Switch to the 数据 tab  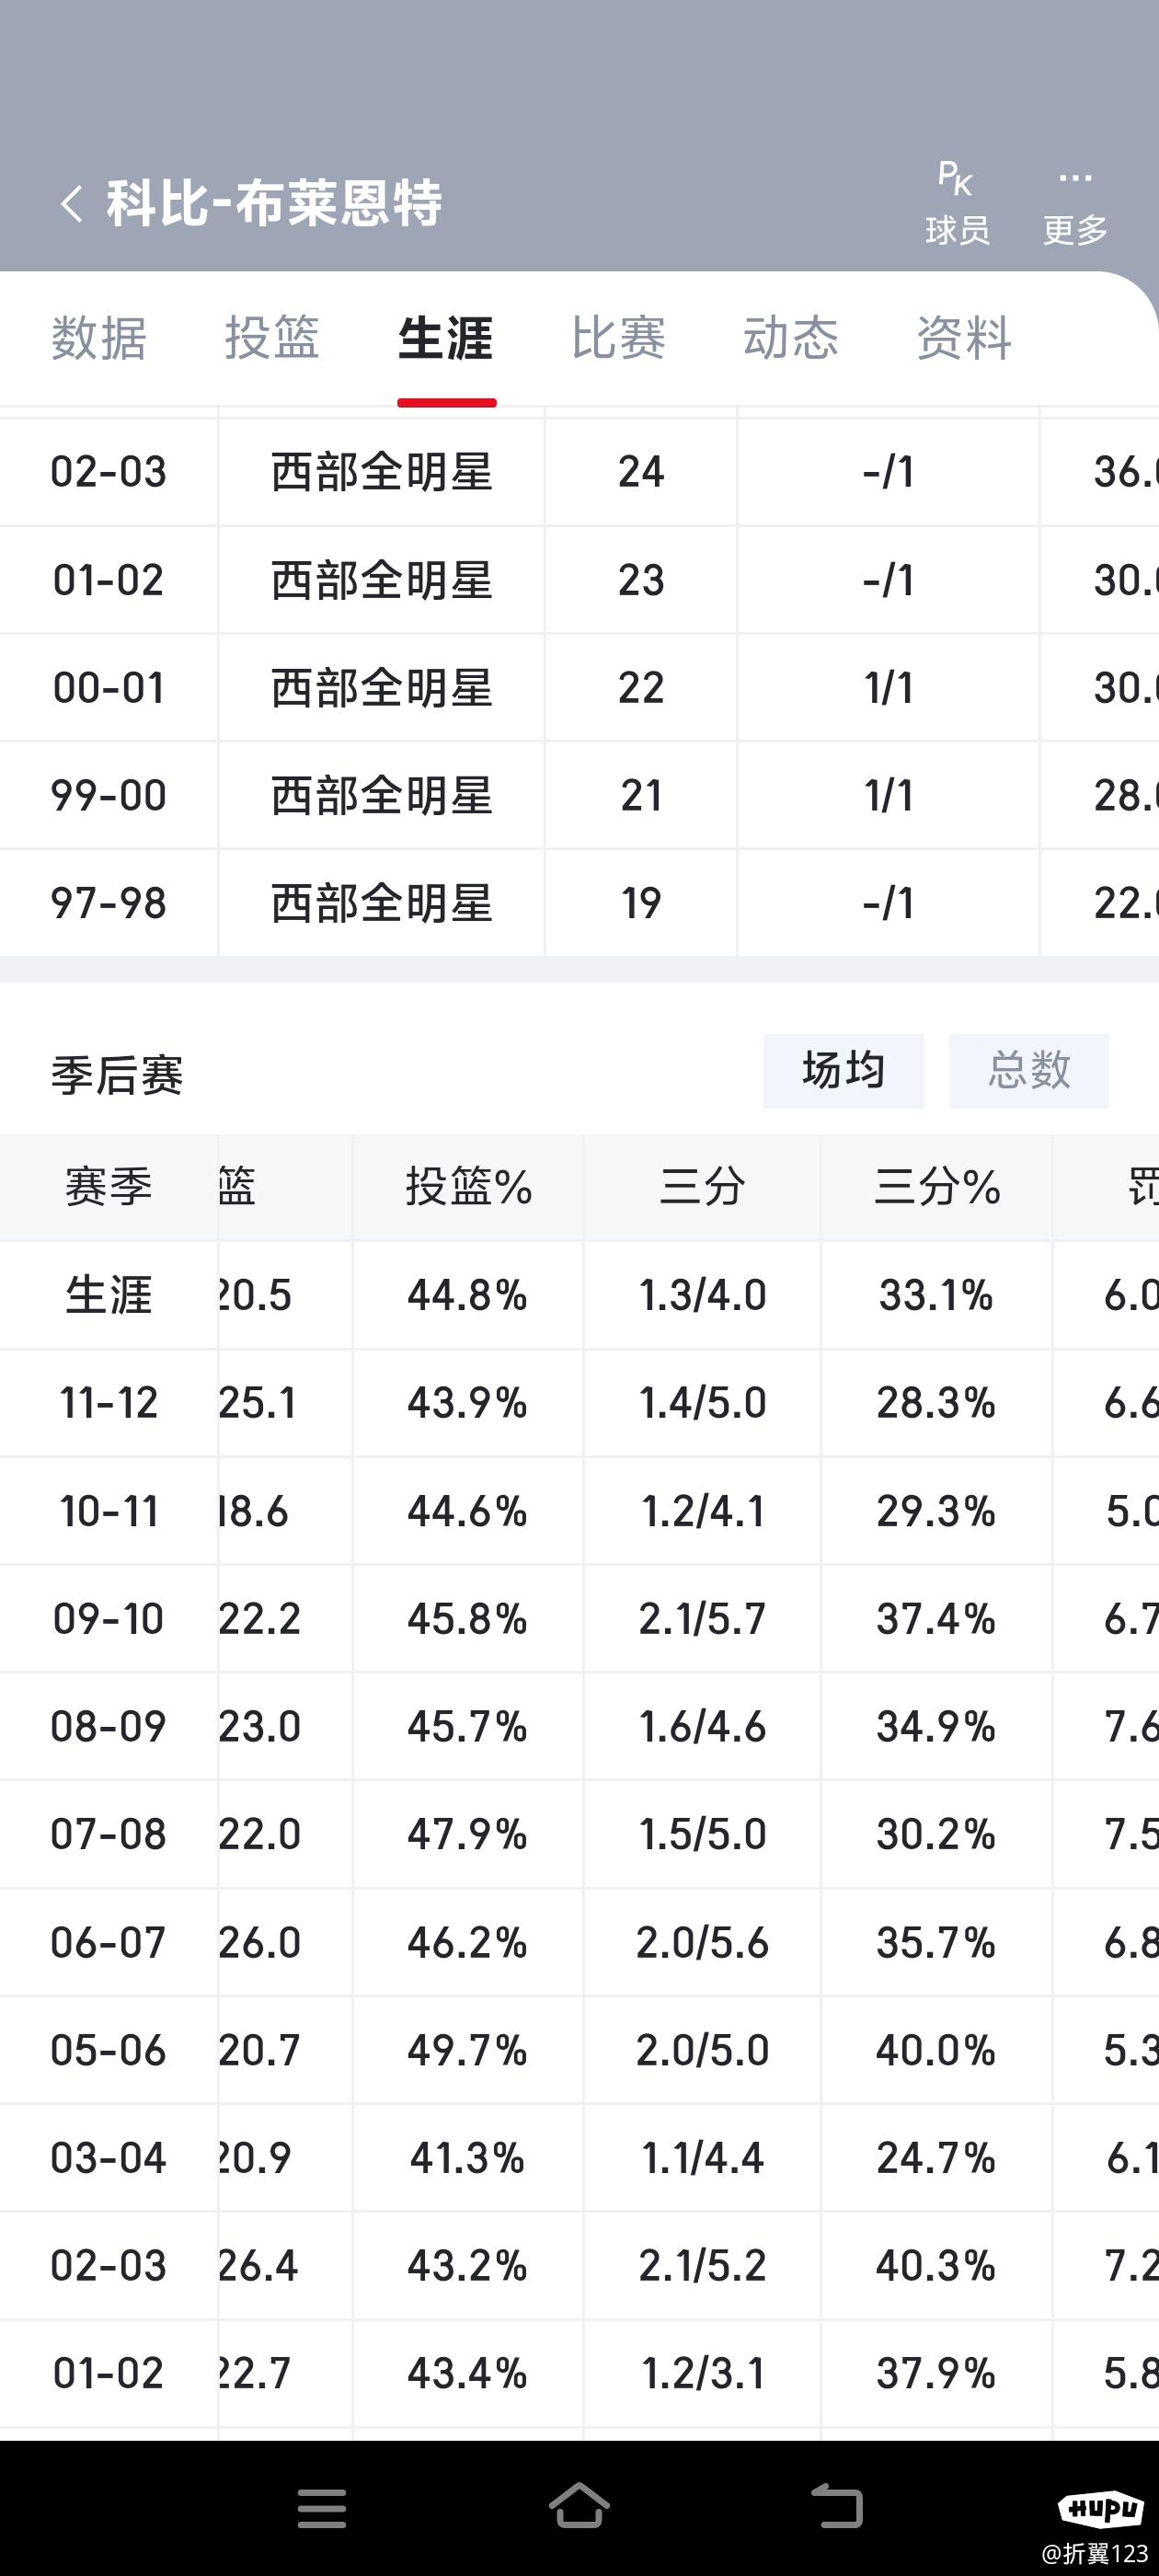pyautogui.click(x=99, y=338)
